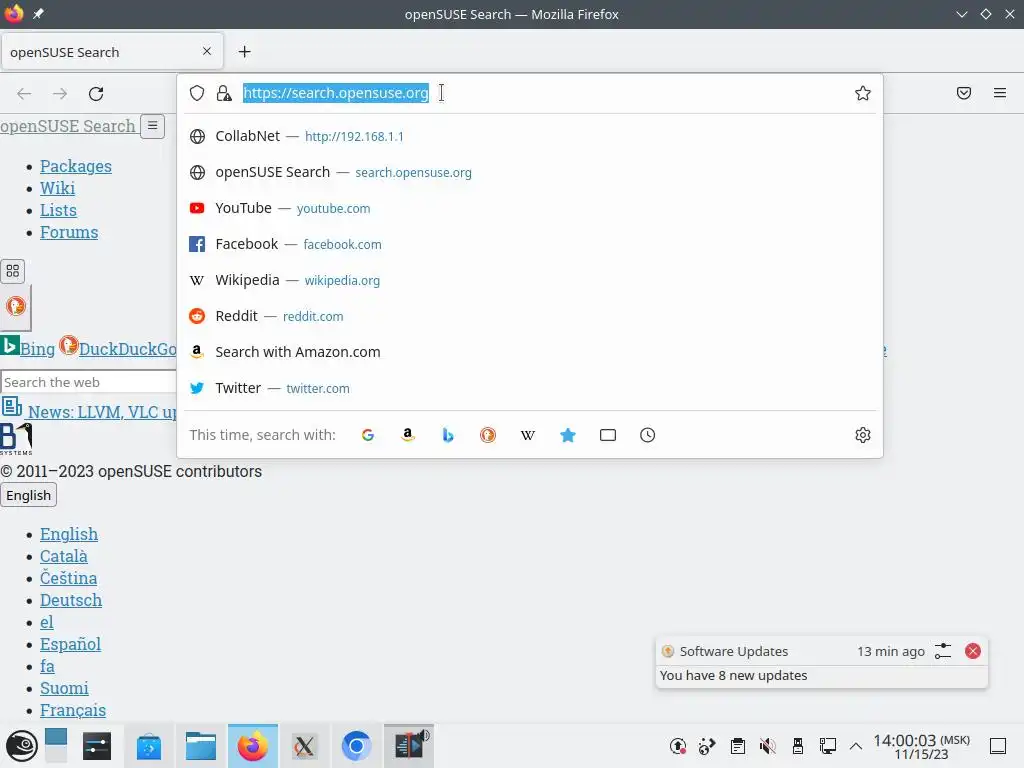Open the clipboard tray icon
The height and width of the screenshot is (768, 1024).
pos(738,746)
